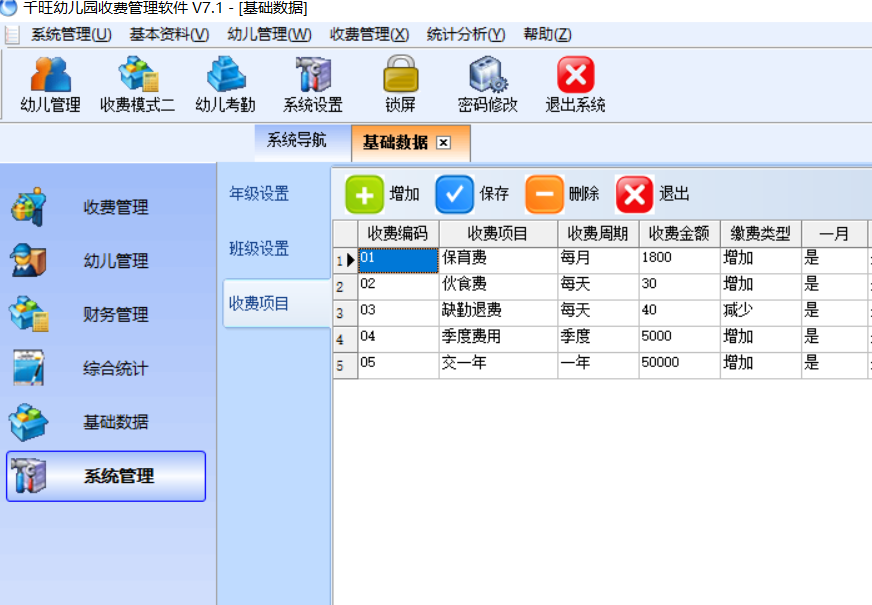This screenshot has height=605, width=872.
Task: Click the orange 删除 minus icon
Action: pos(544,195)
